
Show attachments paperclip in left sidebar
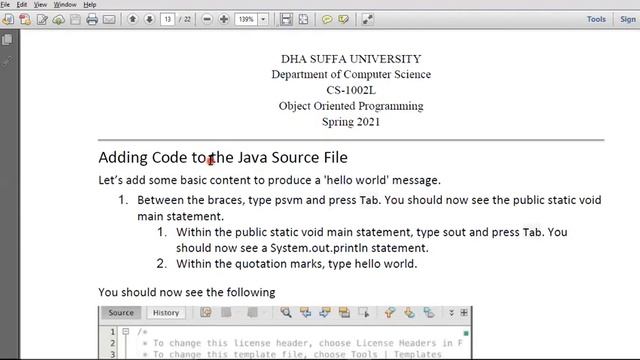click(x=7, y=61)
